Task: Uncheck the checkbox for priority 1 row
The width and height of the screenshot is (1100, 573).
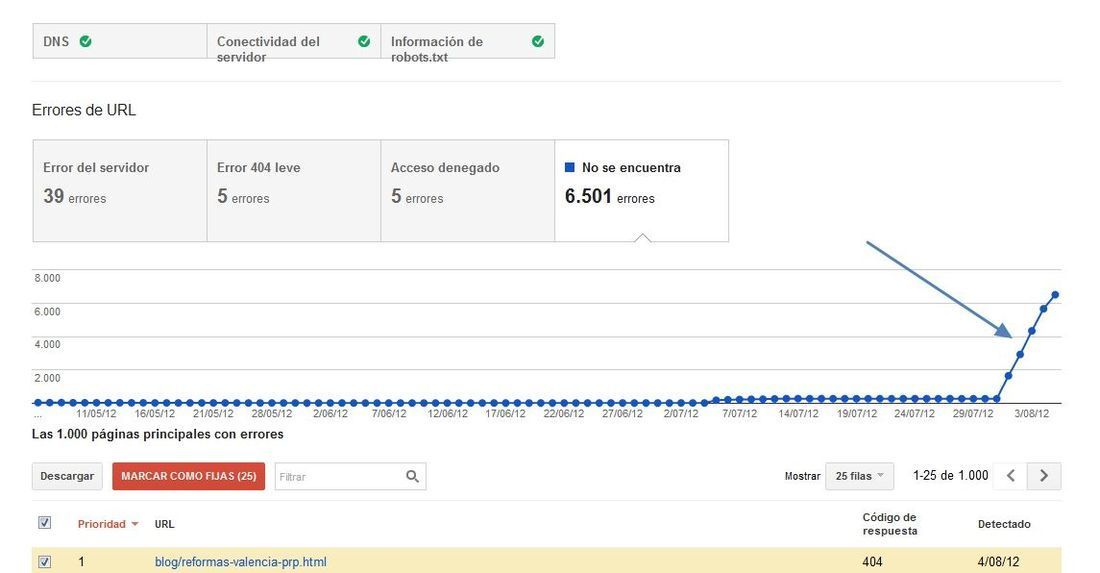Action: 44,562
